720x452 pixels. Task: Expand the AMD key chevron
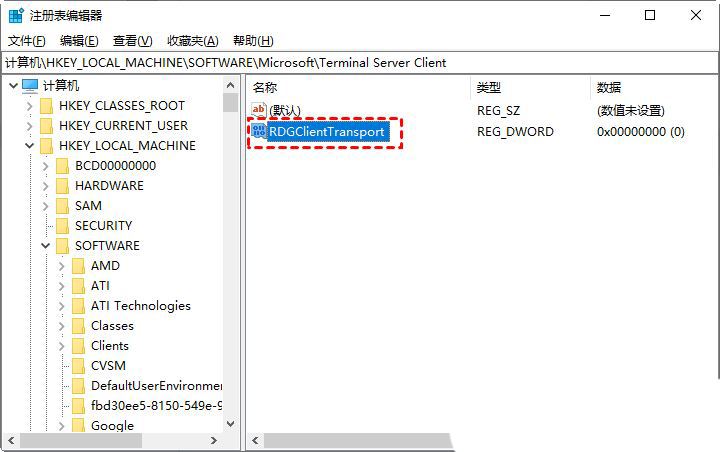(62, 266)
